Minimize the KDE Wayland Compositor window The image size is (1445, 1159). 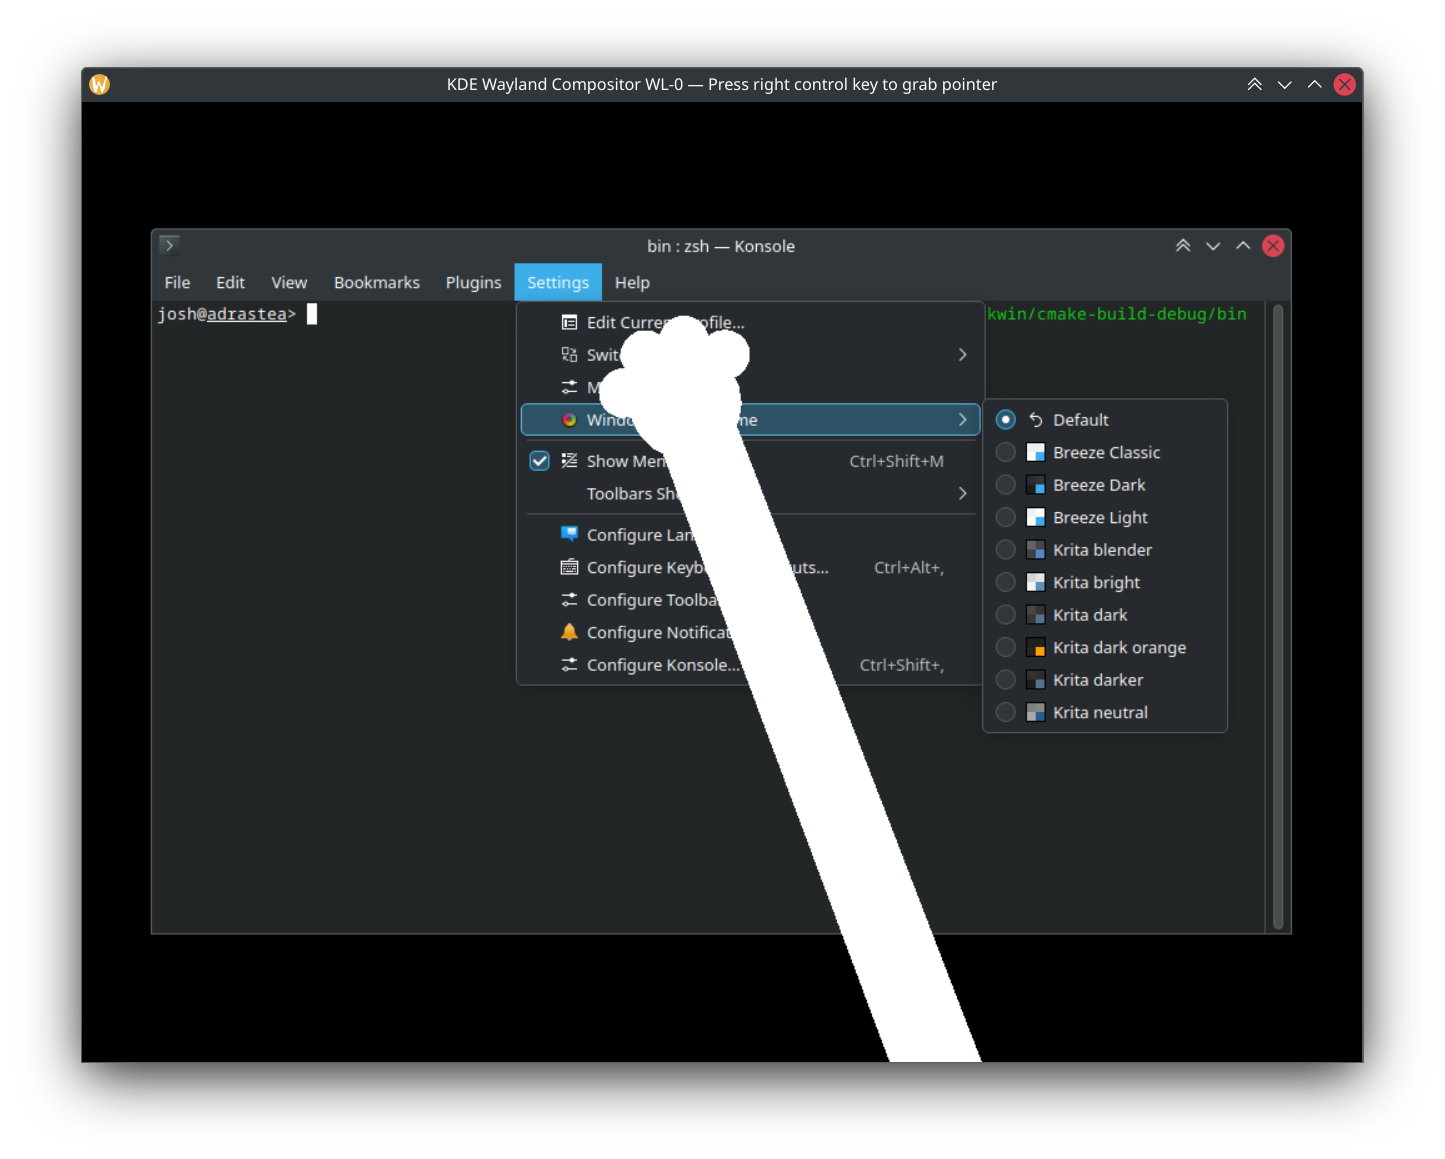(x=1285, y=84)
